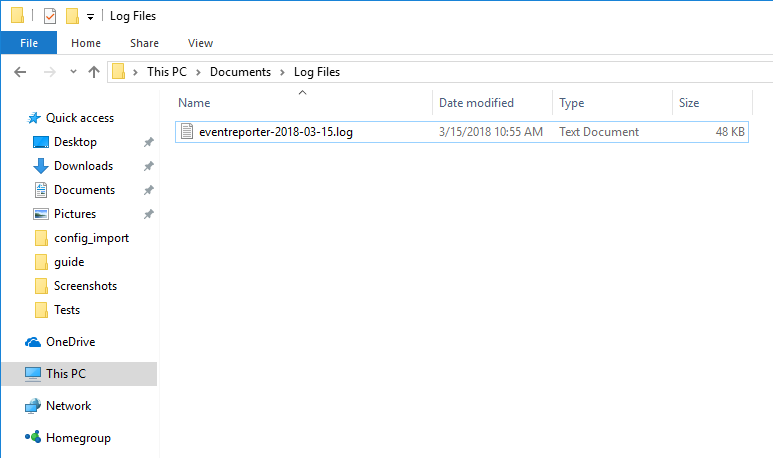
Task: Click the Homegroup icon
Action: tap(33, 437)
